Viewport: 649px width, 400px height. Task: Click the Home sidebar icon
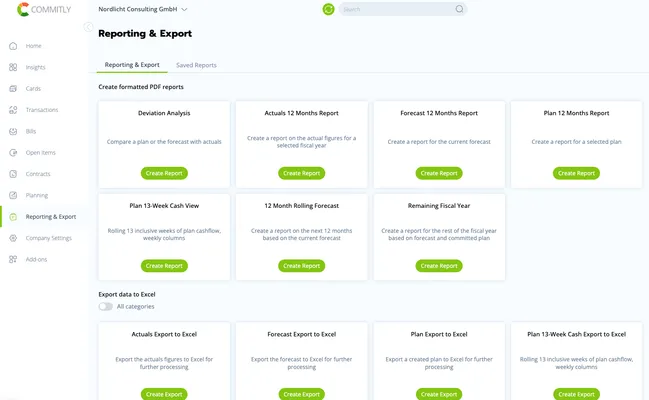13,46
